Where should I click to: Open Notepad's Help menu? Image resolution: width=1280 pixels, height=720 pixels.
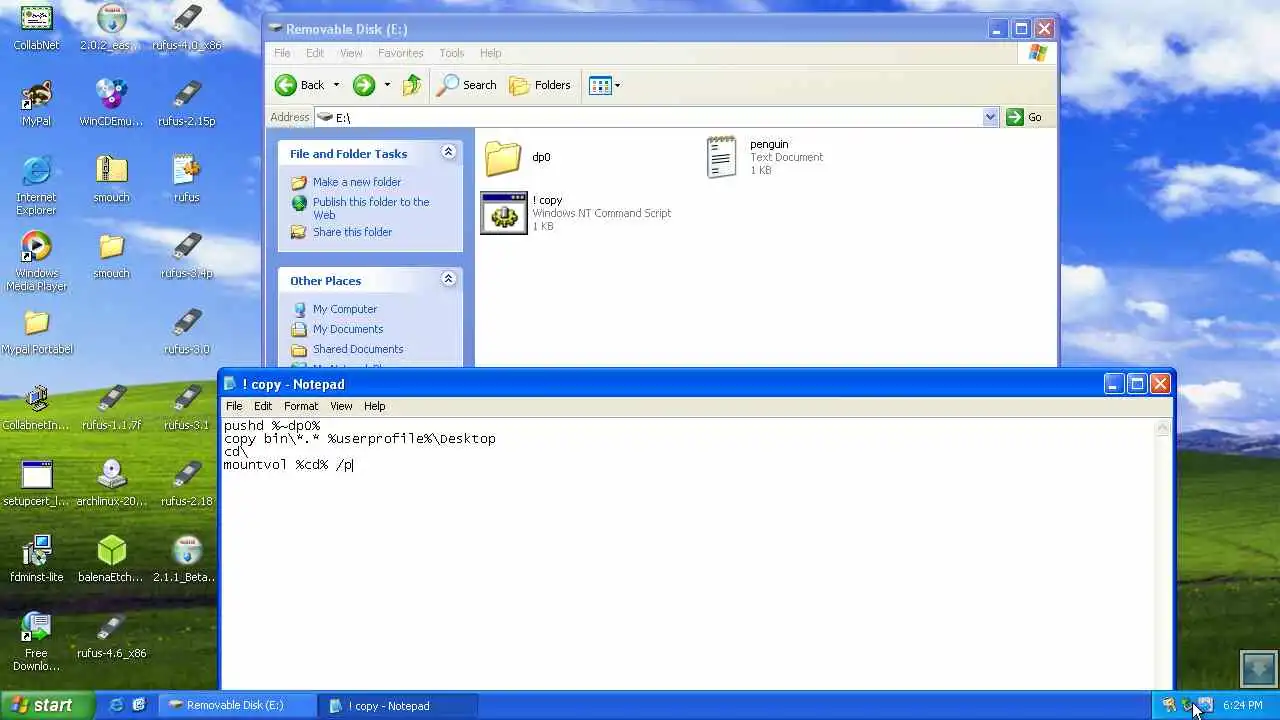pyautogui.click(x=374, y=406)
